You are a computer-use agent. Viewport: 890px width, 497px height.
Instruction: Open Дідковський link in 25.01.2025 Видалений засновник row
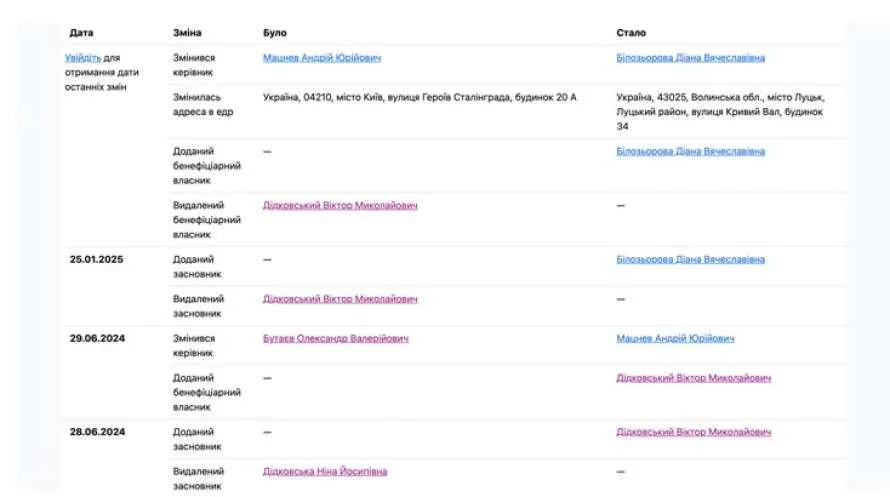(x=340, y=299)
